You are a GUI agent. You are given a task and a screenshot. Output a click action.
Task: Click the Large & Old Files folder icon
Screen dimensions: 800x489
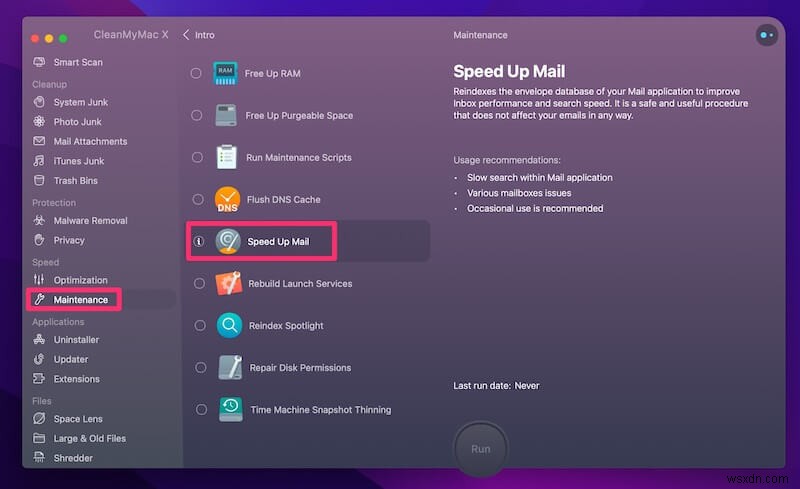click(x=39, y=438)
